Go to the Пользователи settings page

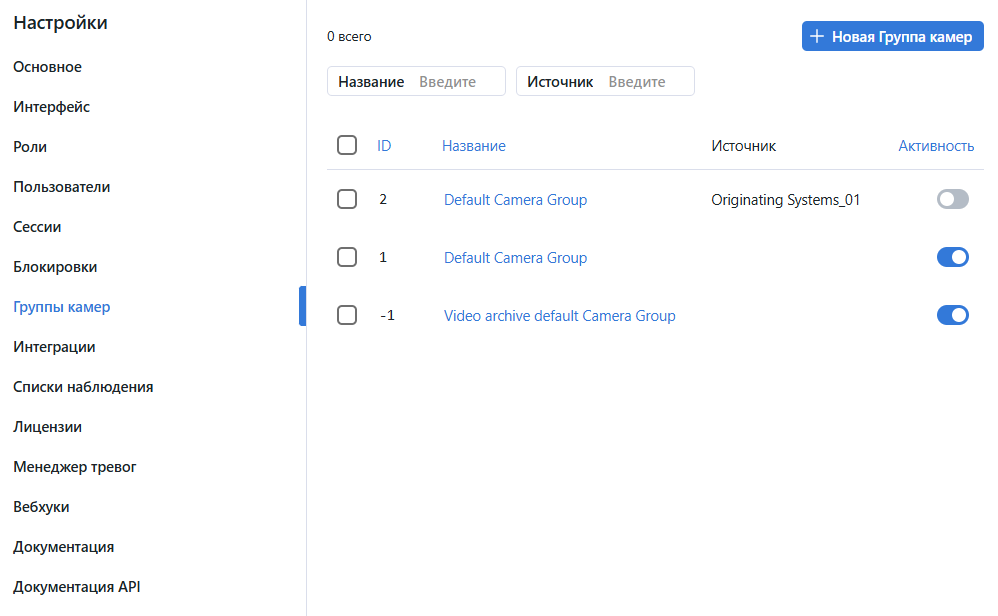point(61,187)
